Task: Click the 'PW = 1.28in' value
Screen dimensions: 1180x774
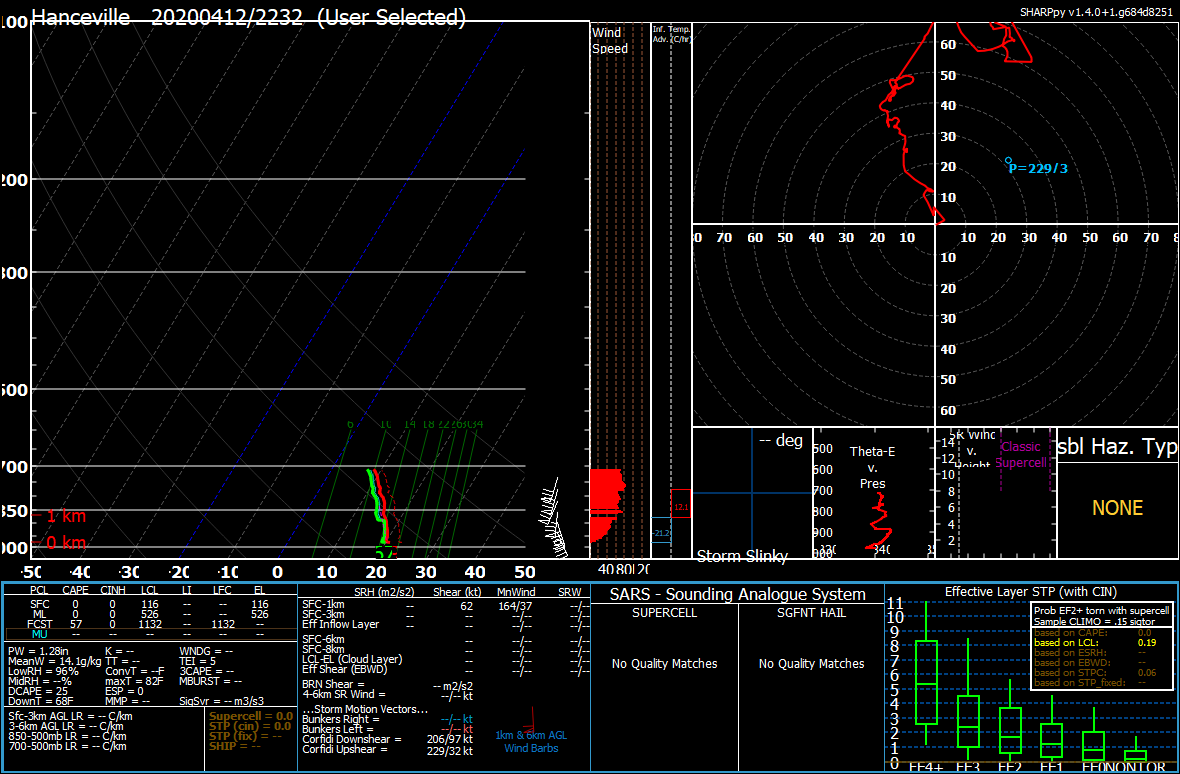Action: pos(37,650)
